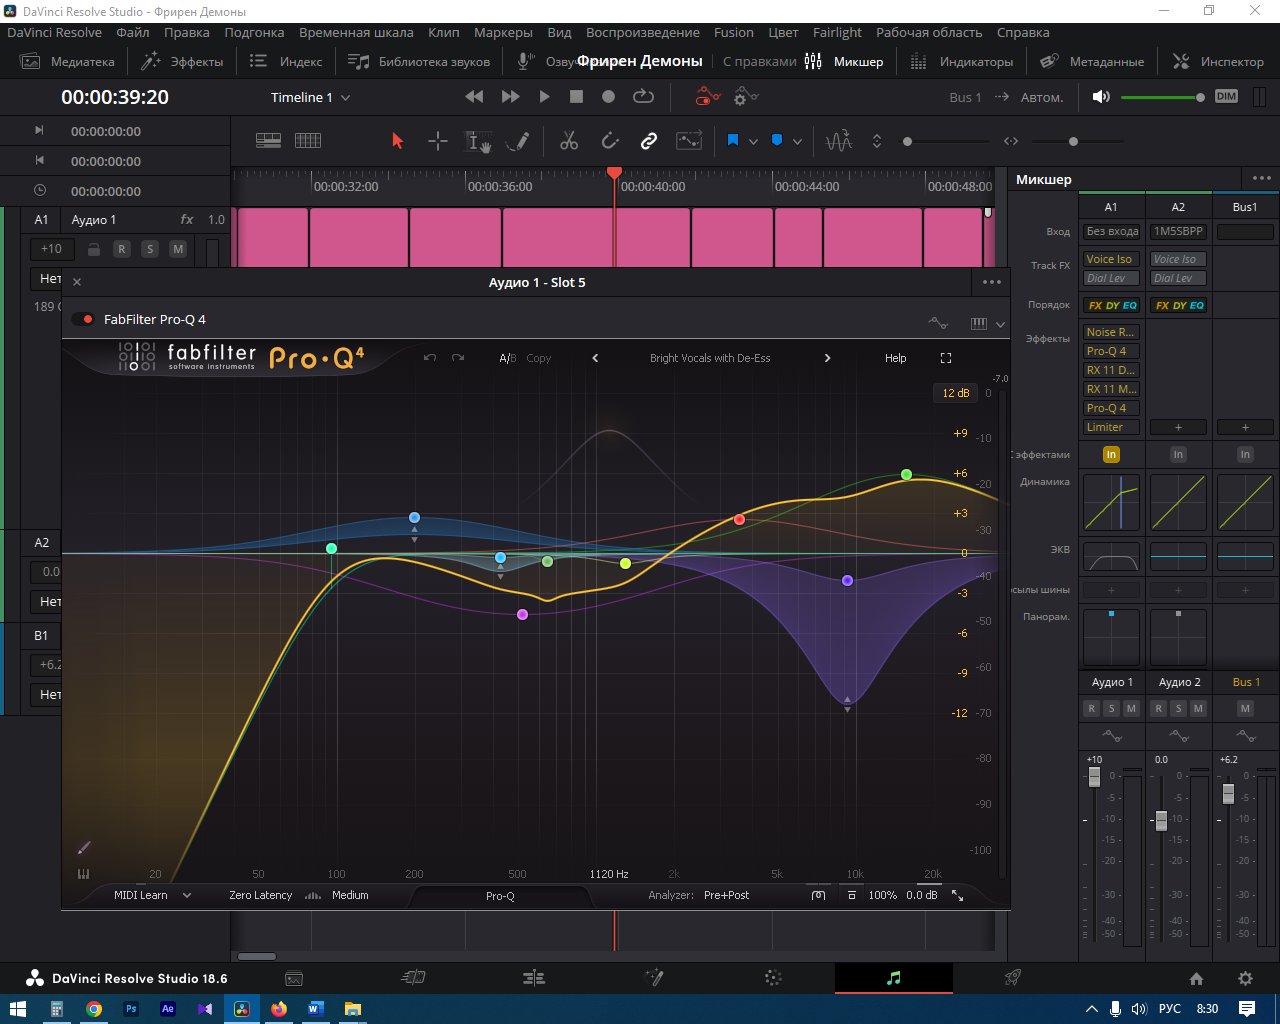Adjust the A1 channel fader
Viewport: 1280px width, 1024px height.
tap(1094, 776)
